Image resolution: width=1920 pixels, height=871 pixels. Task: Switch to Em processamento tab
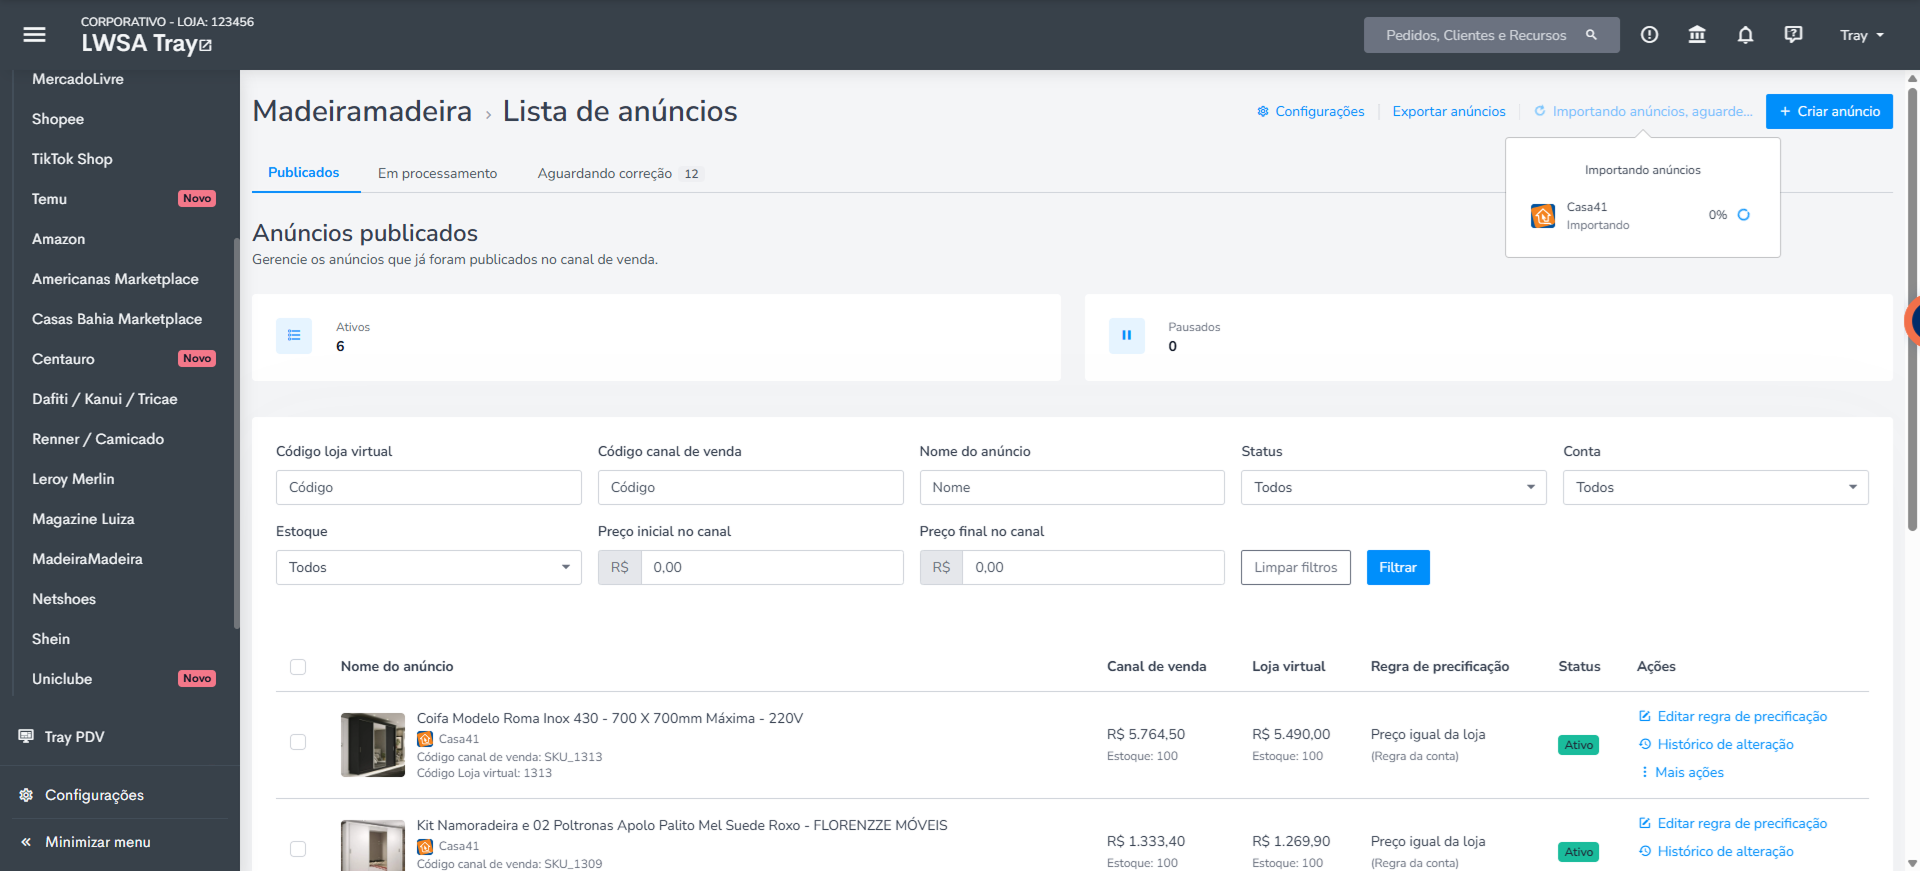point(437,173)
